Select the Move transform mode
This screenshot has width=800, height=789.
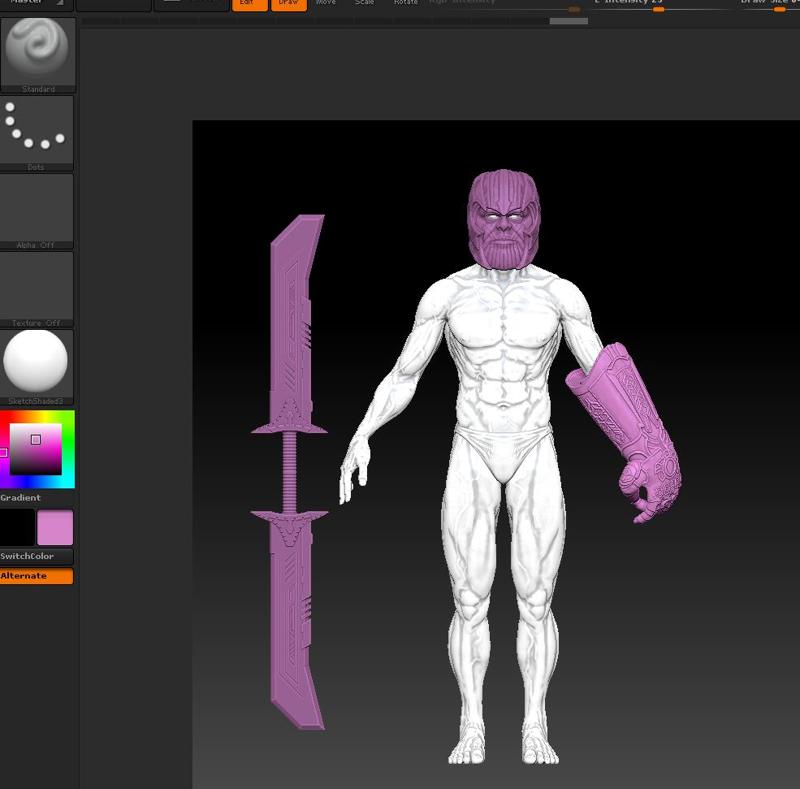pos(326,3)
